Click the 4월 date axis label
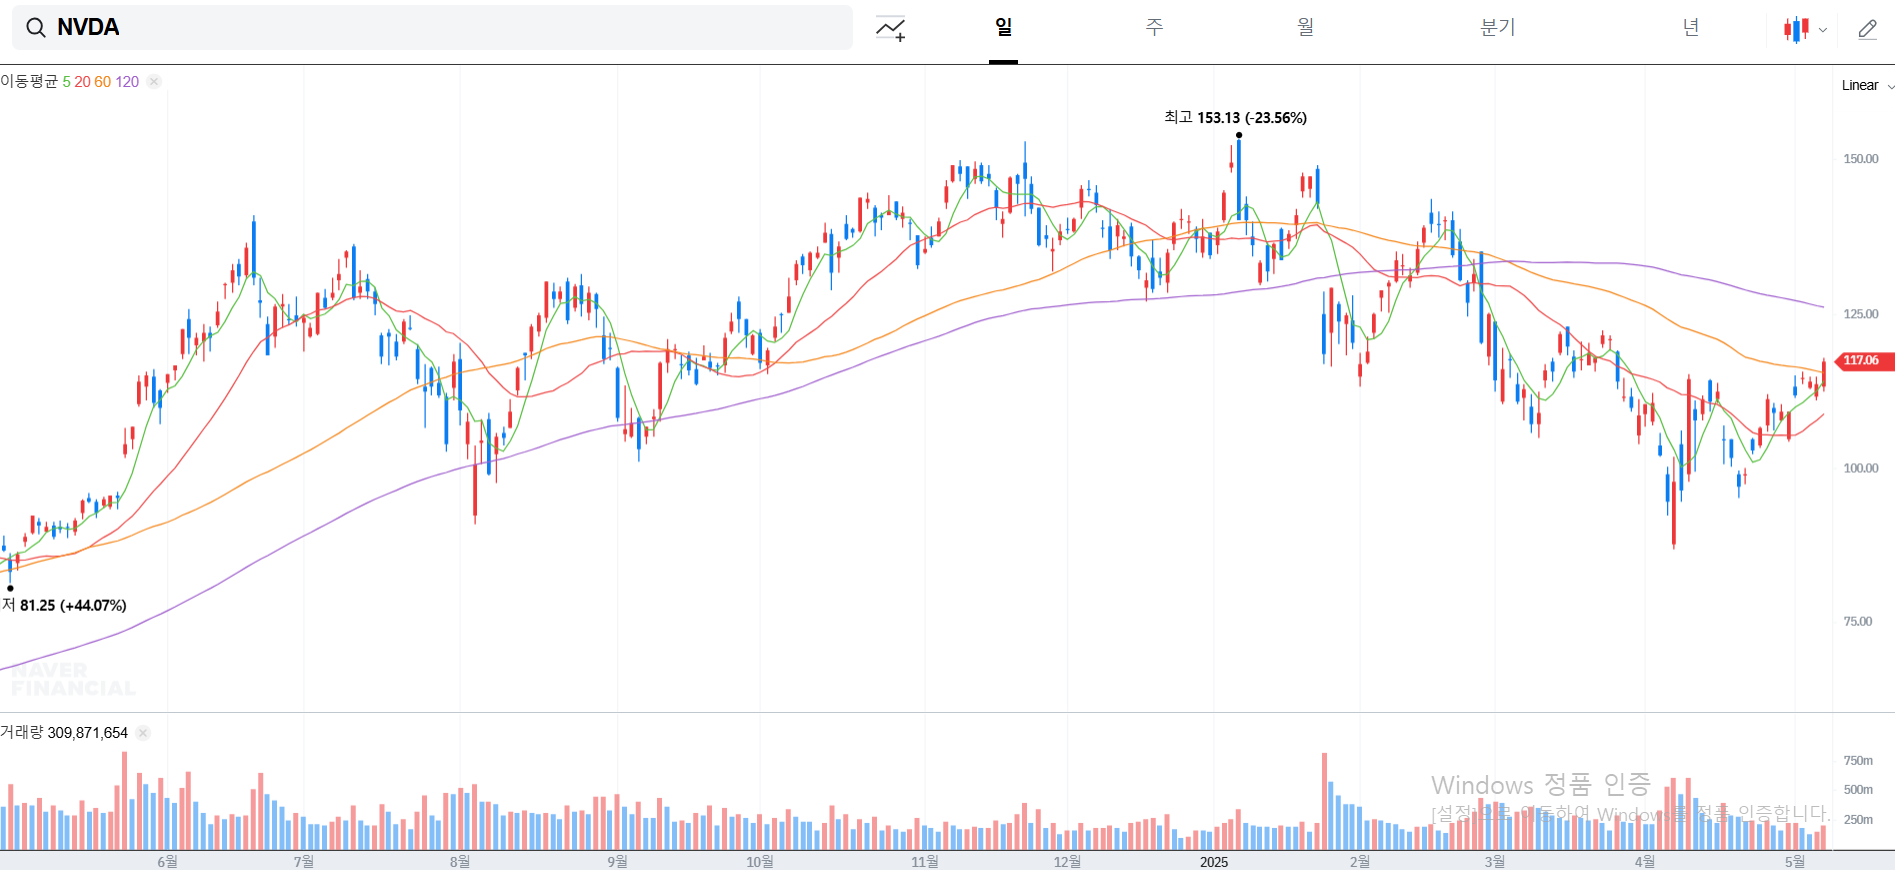 (1644, 862)
